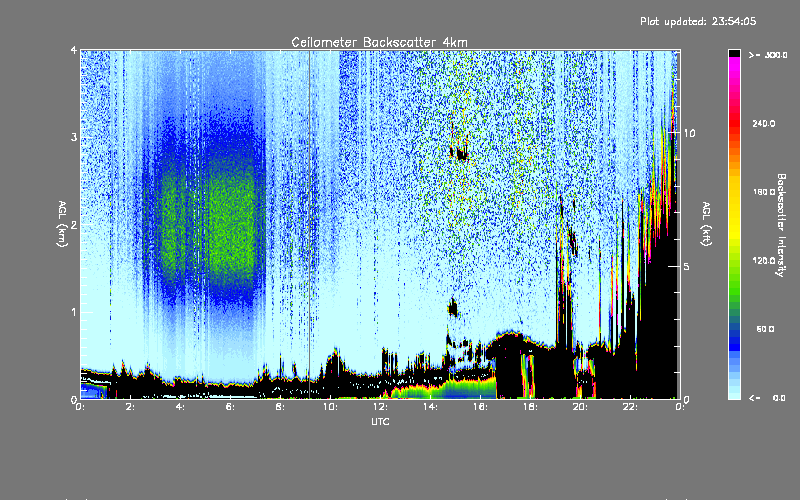Click the '60.0' colorbar tick label

pos(765,329)
